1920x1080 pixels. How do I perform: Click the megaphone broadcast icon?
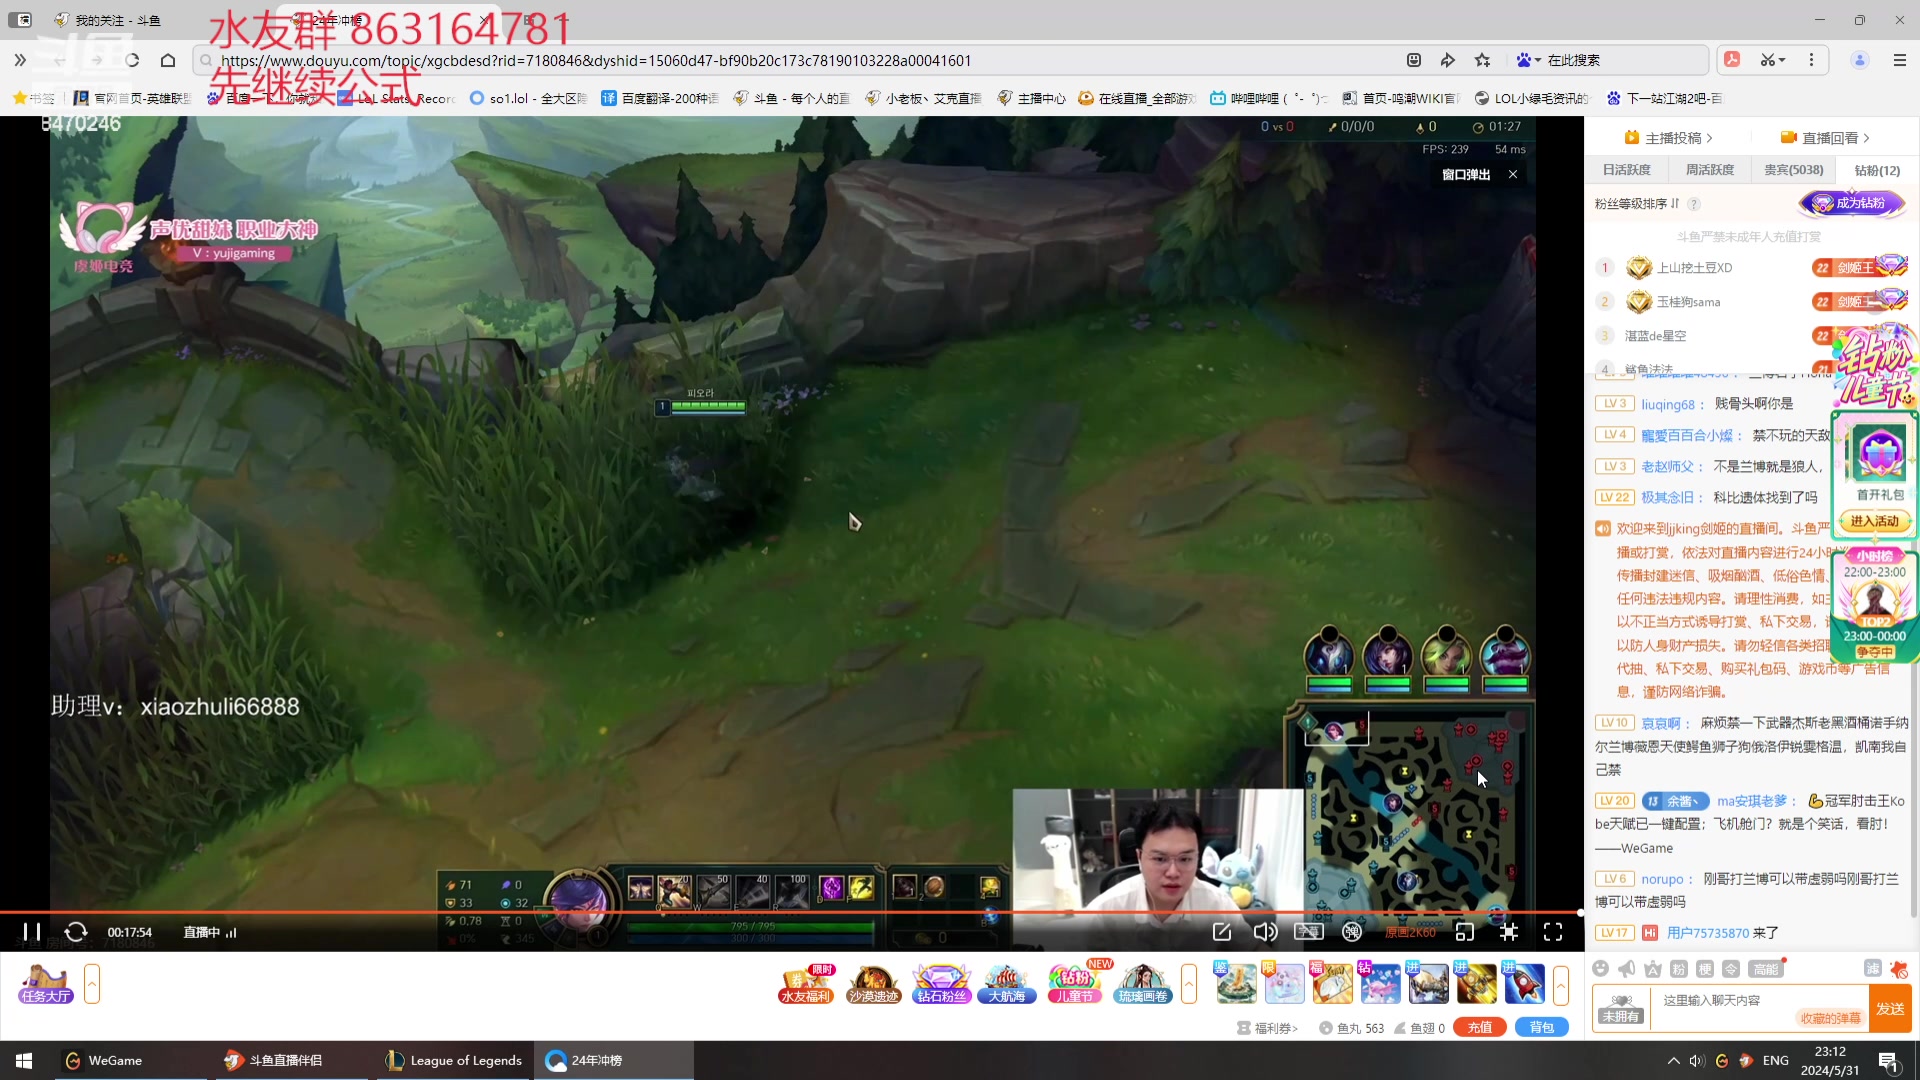[x=1627, y=968]
